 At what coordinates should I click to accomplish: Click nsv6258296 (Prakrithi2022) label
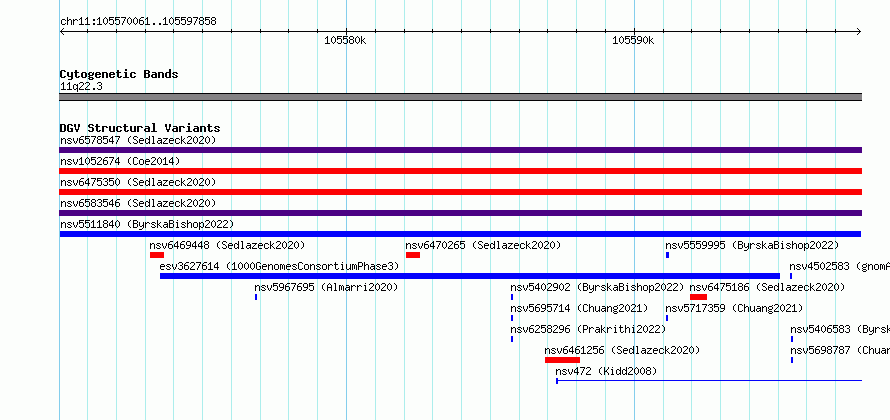[588, 329]
